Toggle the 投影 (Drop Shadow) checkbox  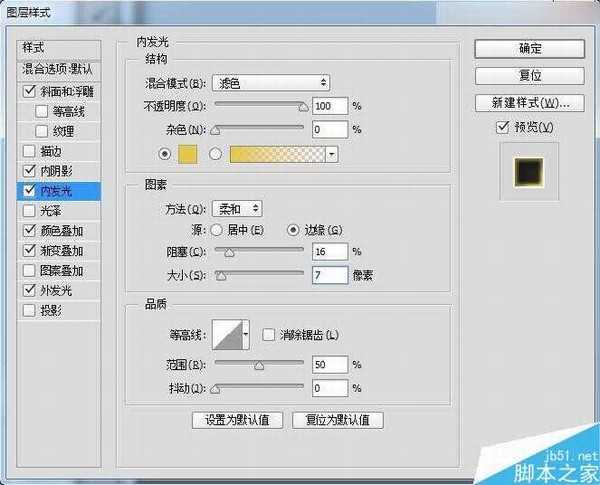27,309
